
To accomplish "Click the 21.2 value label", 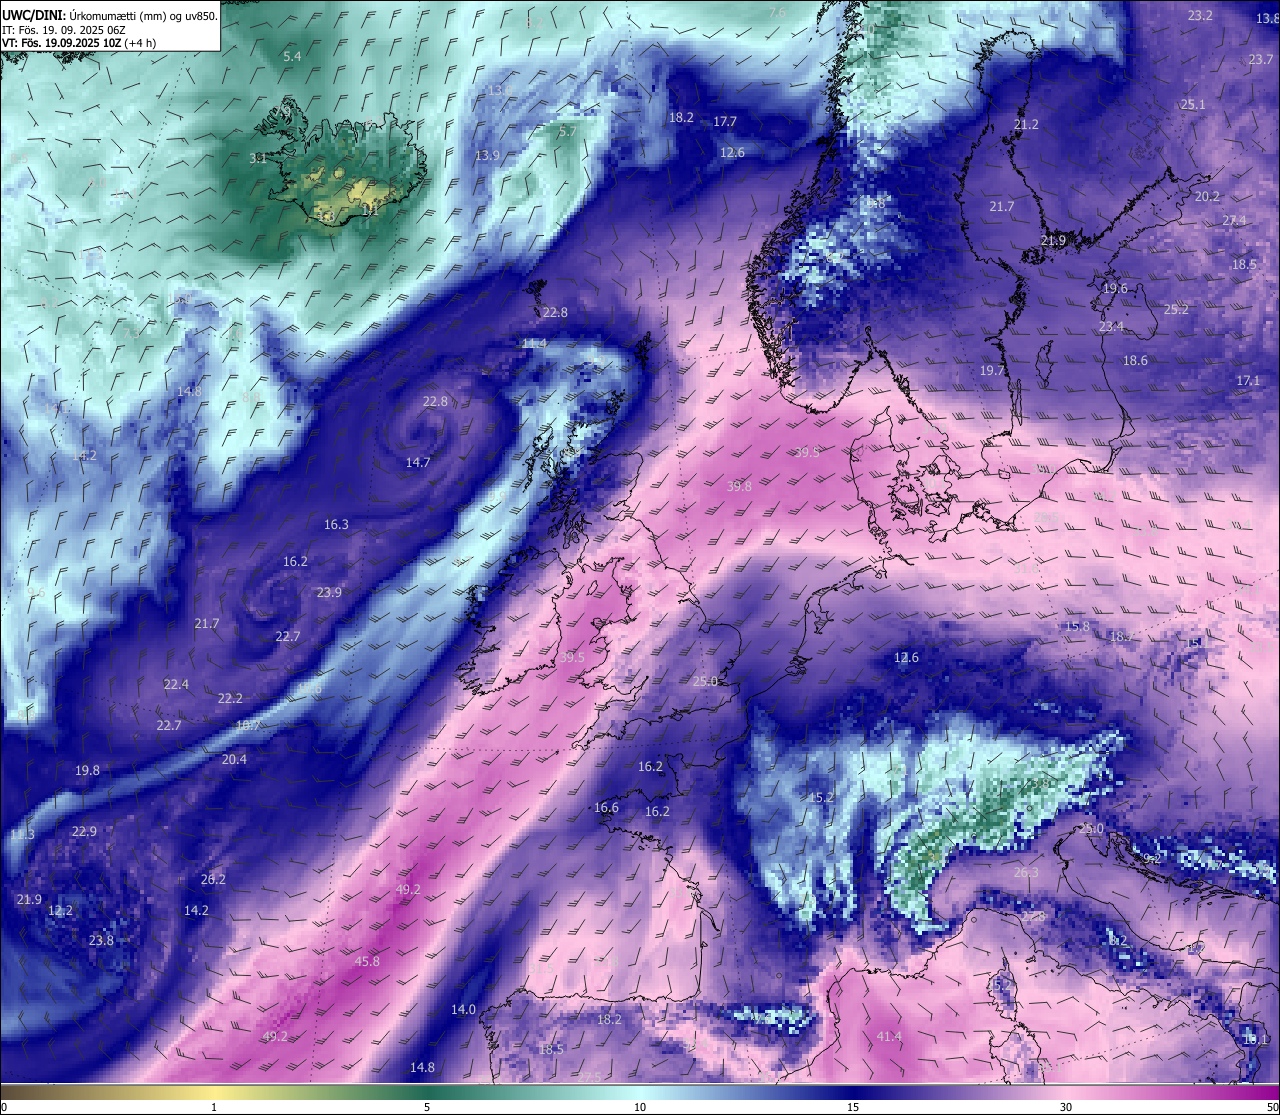I will pyautogui.click(x=1026, y=124).
